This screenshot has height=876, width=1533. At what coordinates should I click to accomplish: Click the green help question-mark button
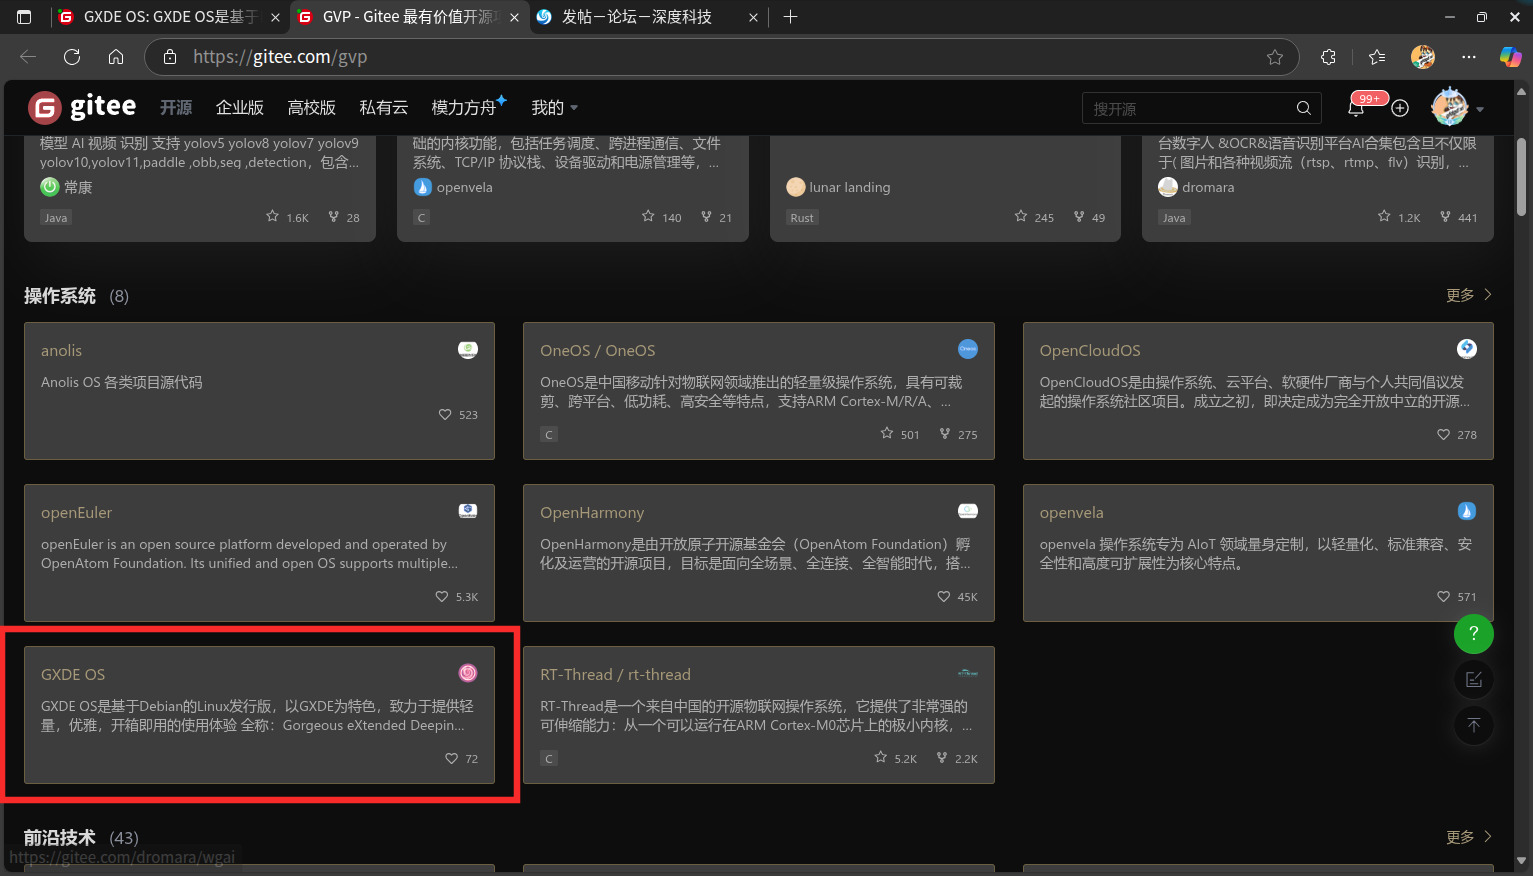click(x=1473, y=634)
